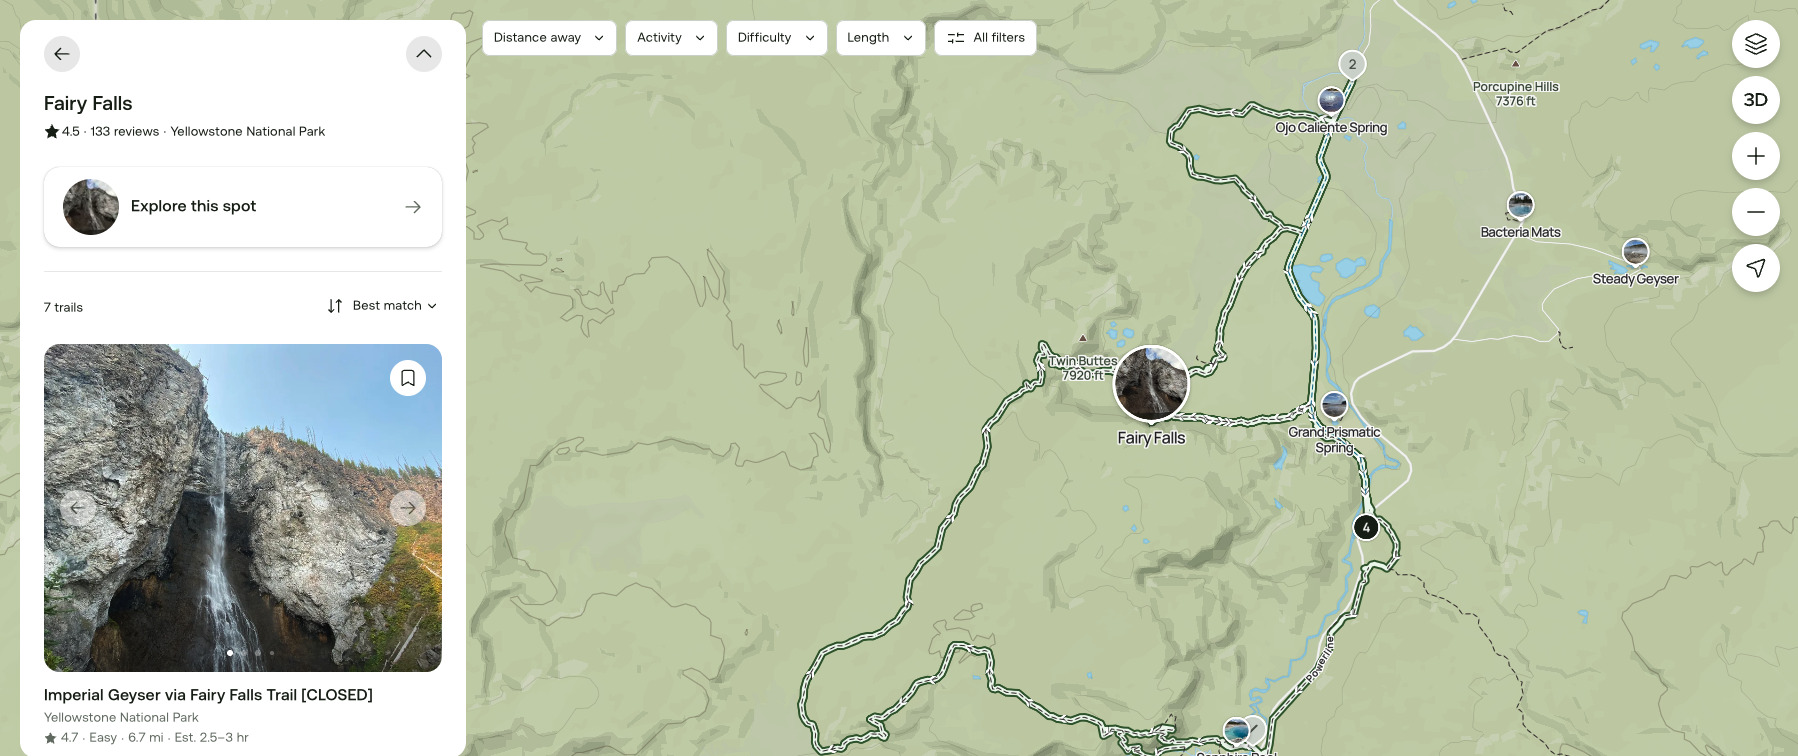Change the Best match sort order

[382, 306]
